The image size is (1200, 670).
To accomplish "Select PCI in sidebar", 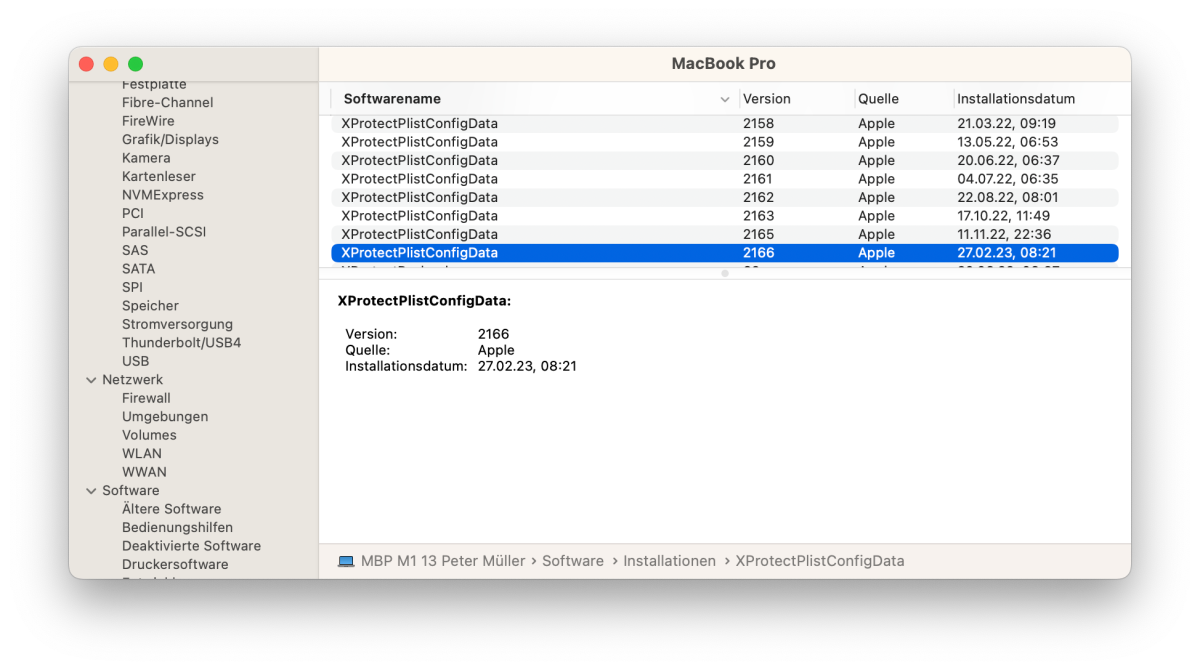I will [133, 213].
